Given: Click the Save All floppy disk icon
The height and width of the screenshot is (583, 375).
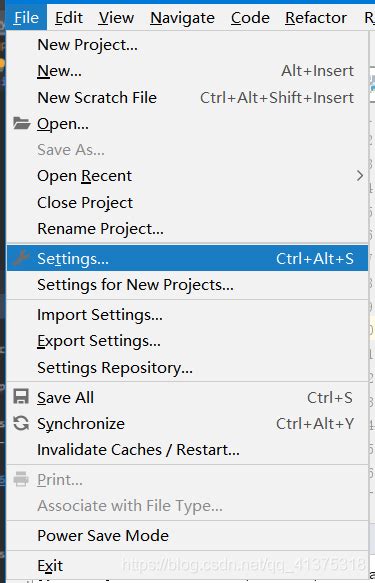Looking at the screenshot, I should [x=21, y=397].
